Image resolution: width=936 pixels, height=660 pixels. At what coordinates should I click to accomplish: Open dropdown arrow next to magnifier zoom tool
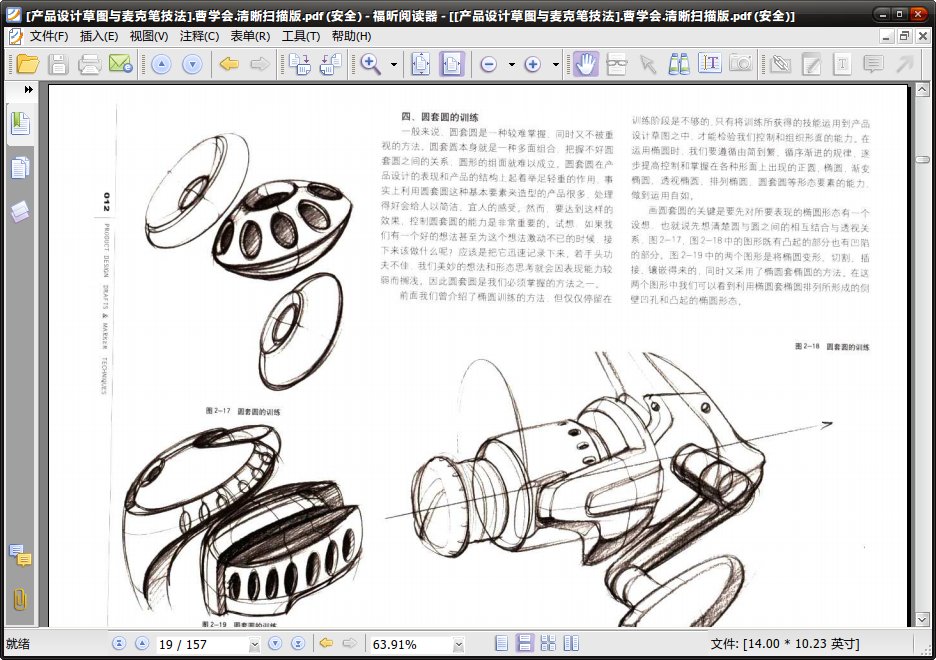click(x=393, y=64)
